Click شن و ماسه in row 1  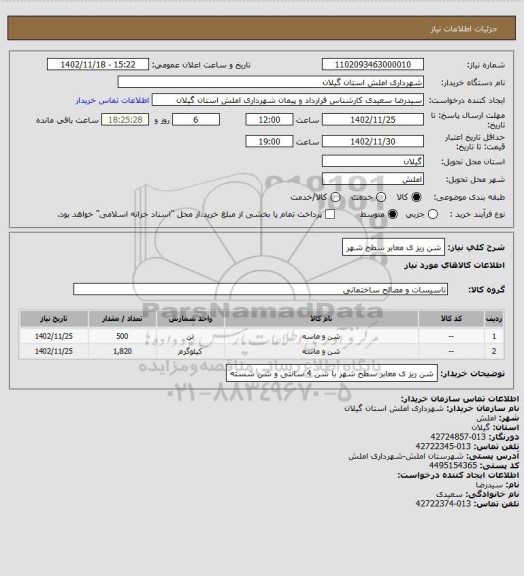click(x=321, y=336)
